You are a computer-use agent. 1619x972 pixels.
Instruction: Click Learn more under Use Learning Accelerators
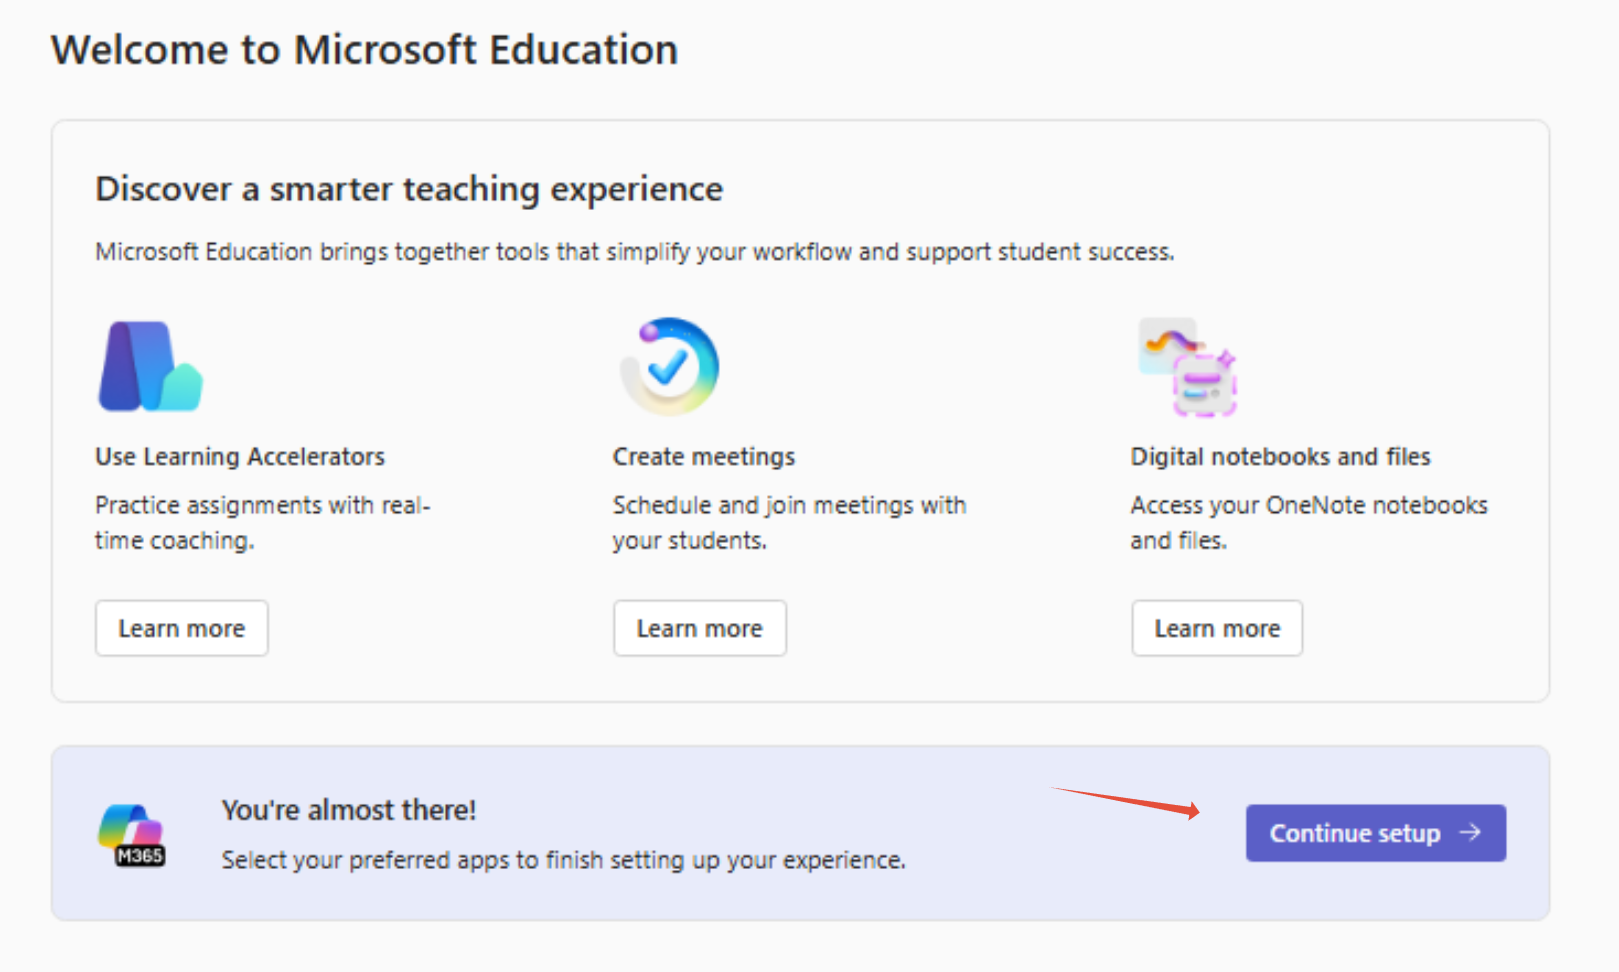182,628
